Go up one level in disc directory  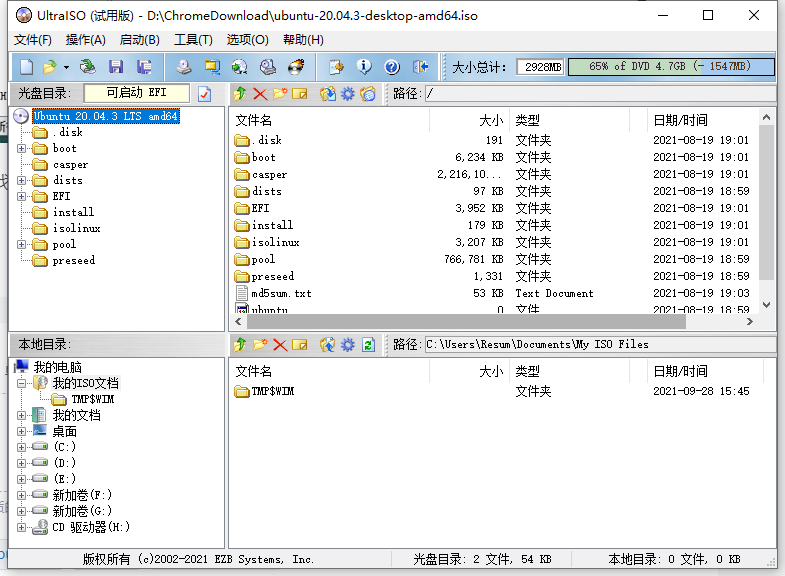[x=240, y=94]
